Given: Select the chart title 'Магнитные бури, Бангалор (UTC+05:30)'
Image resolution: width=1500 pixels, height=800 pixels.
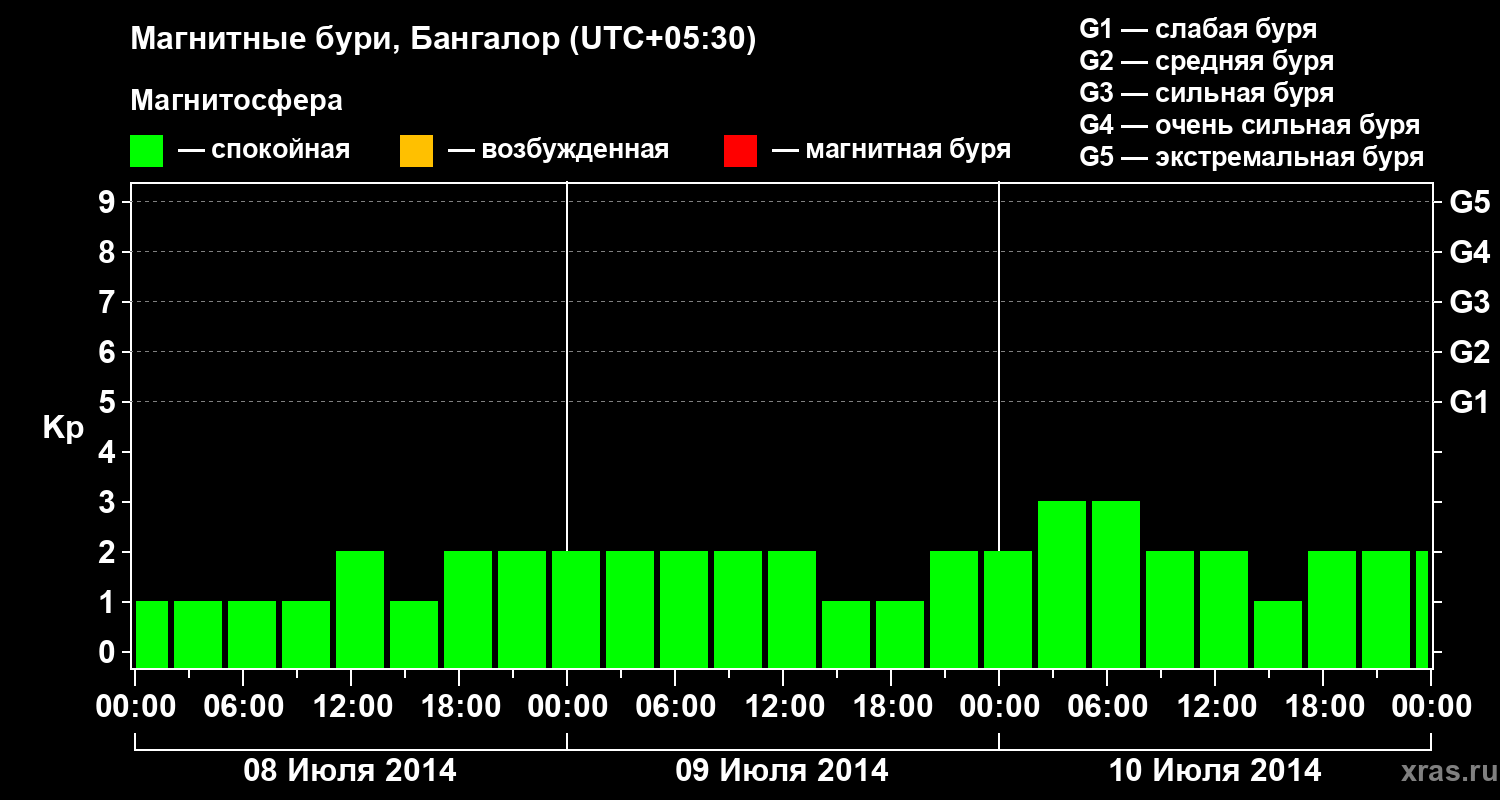Looking at the screenshot, I should pyautogui.click(x=443, y=40).
